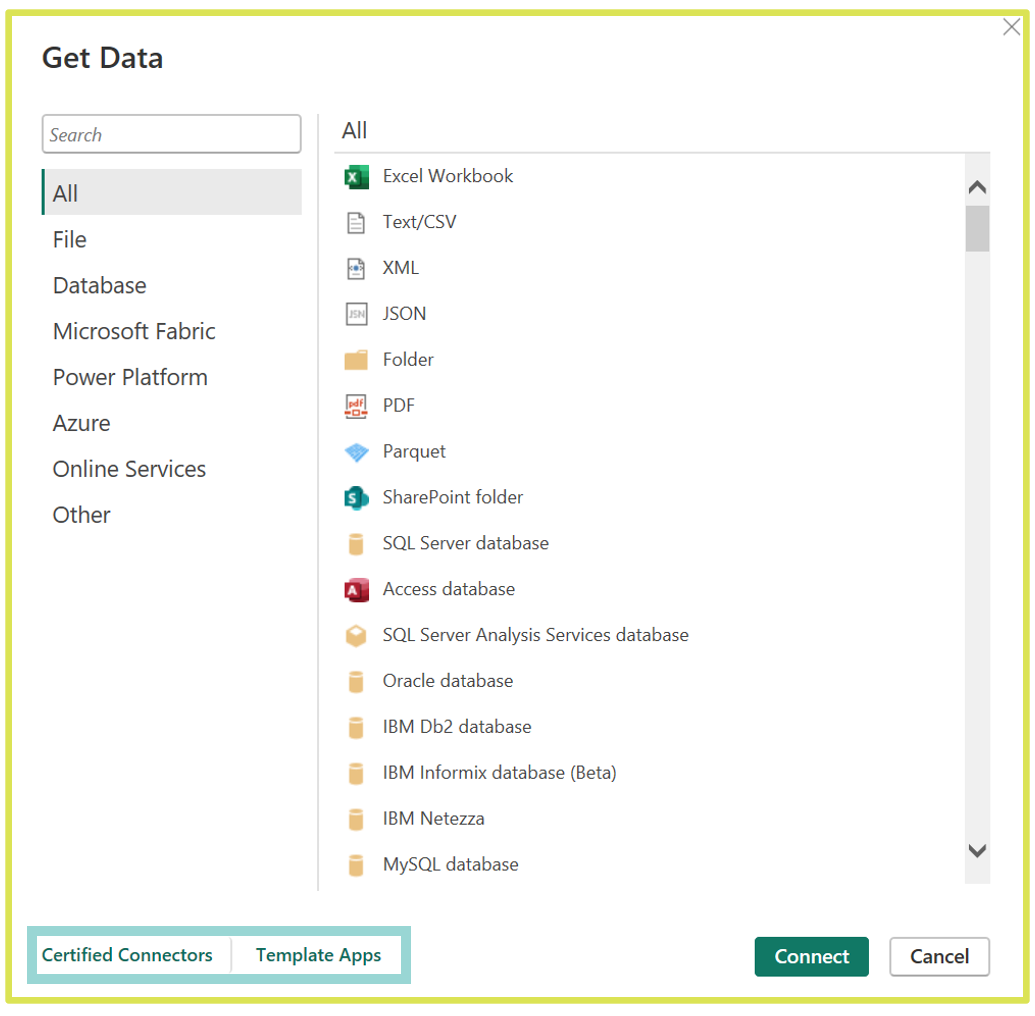
Task: Select the XML label
Action: click(401, 268)
